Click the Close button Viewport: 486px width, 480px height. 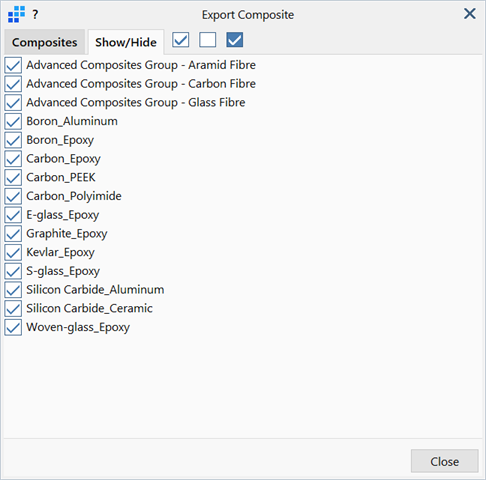(x=445, y=461)
